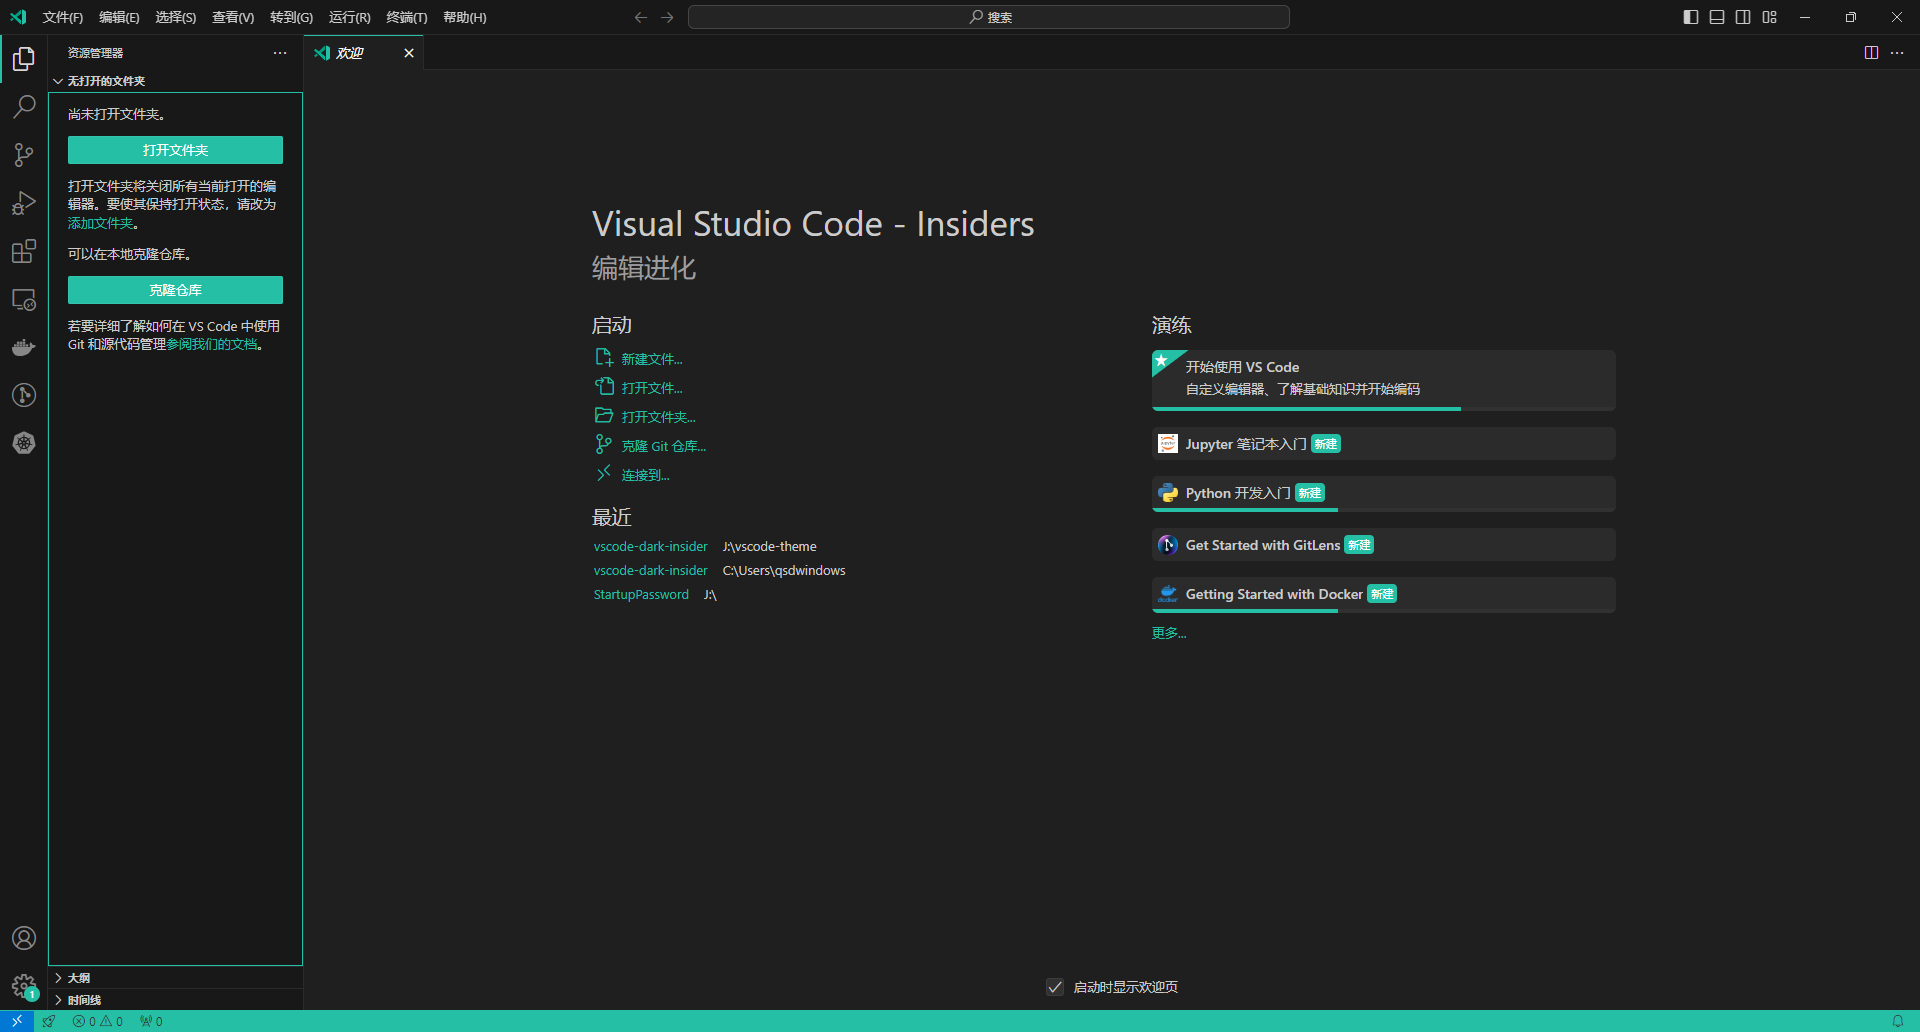Click the 更多... walkthroughs link

point(1169,633)
